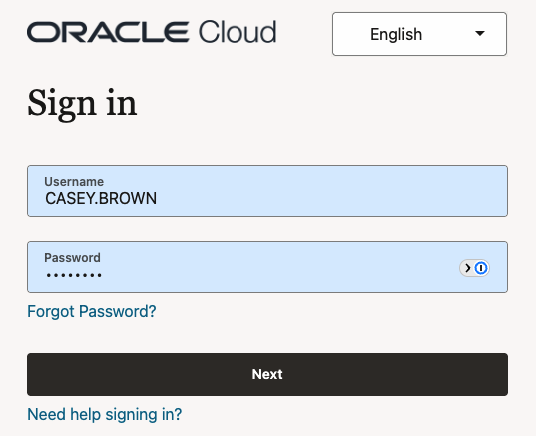Click the Username field label
The height and width of the screenshot is (436, 536).
click(x=74, y=182)
